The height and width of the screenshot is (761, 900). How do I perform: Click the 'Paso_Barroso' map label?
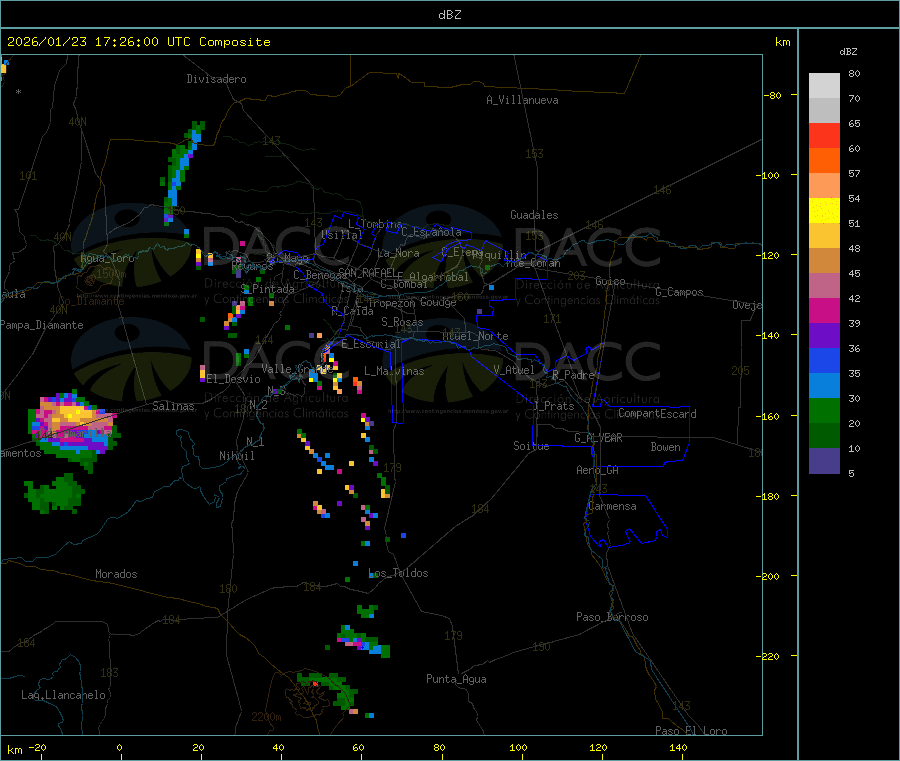point(612,617)
